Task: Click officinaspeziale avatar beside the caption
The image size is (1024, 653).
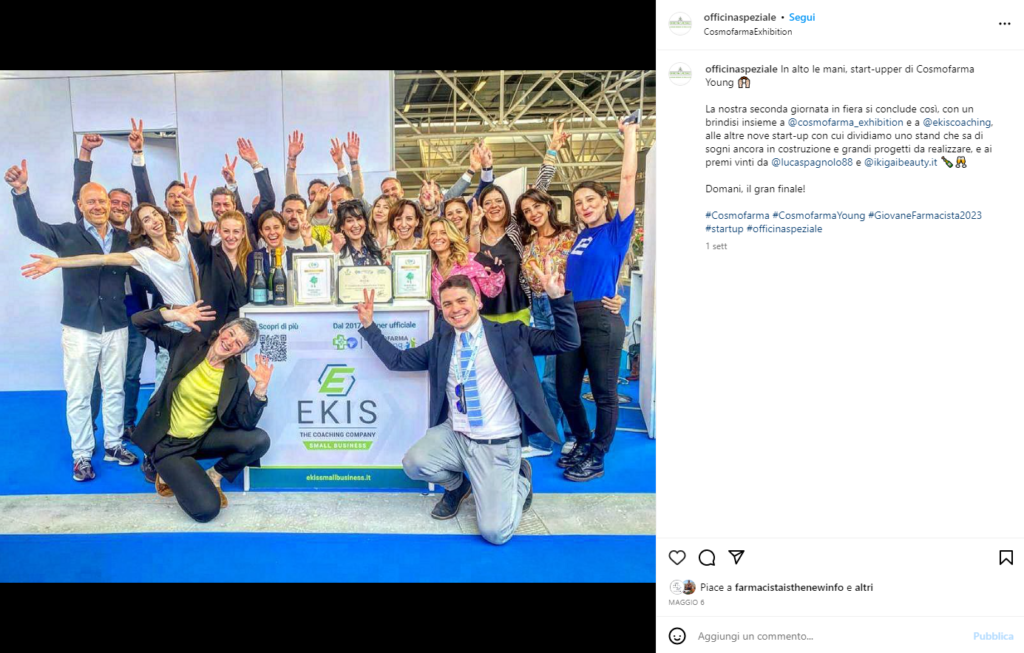Action: pyautogui.click(x=680, y=74)
